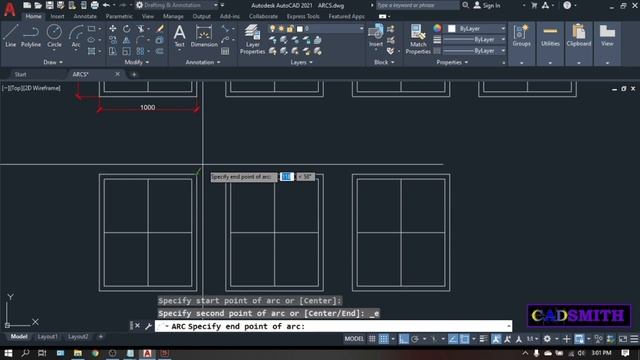Click the search magnifier icon in title bar
Screen dimensions: 640x360
(x=465, y=5)
